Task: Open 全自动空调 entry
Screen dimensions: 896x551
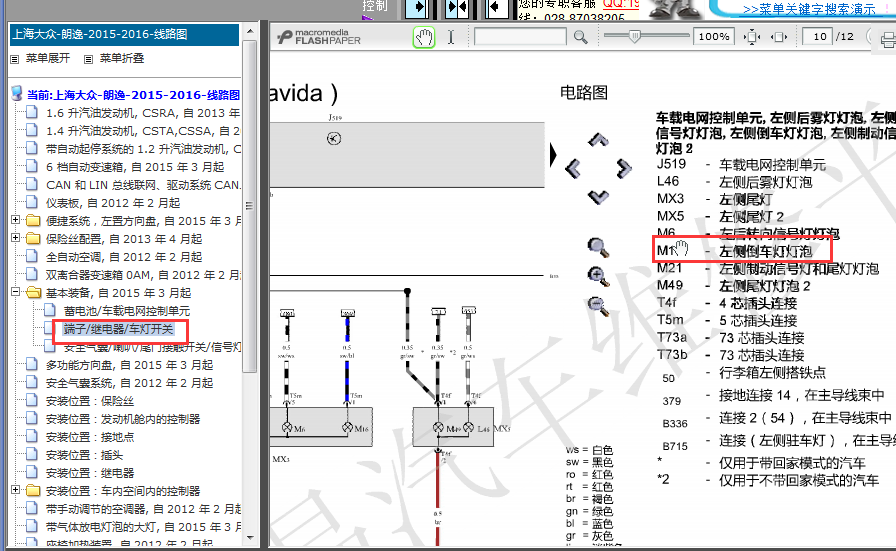Action: pyautogui.click(x=124, y=257)
